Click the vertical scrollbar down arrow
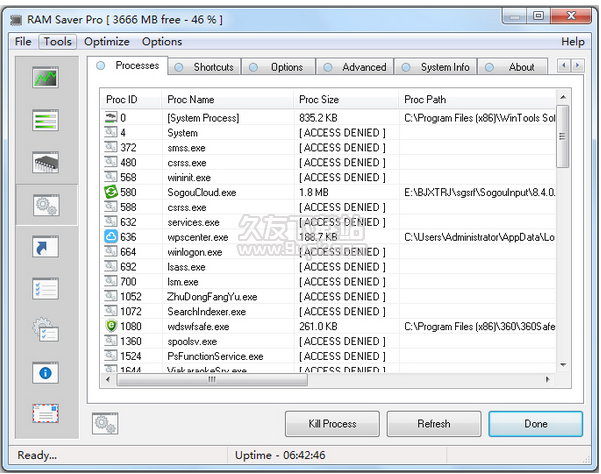 click(x=563, y=364)
